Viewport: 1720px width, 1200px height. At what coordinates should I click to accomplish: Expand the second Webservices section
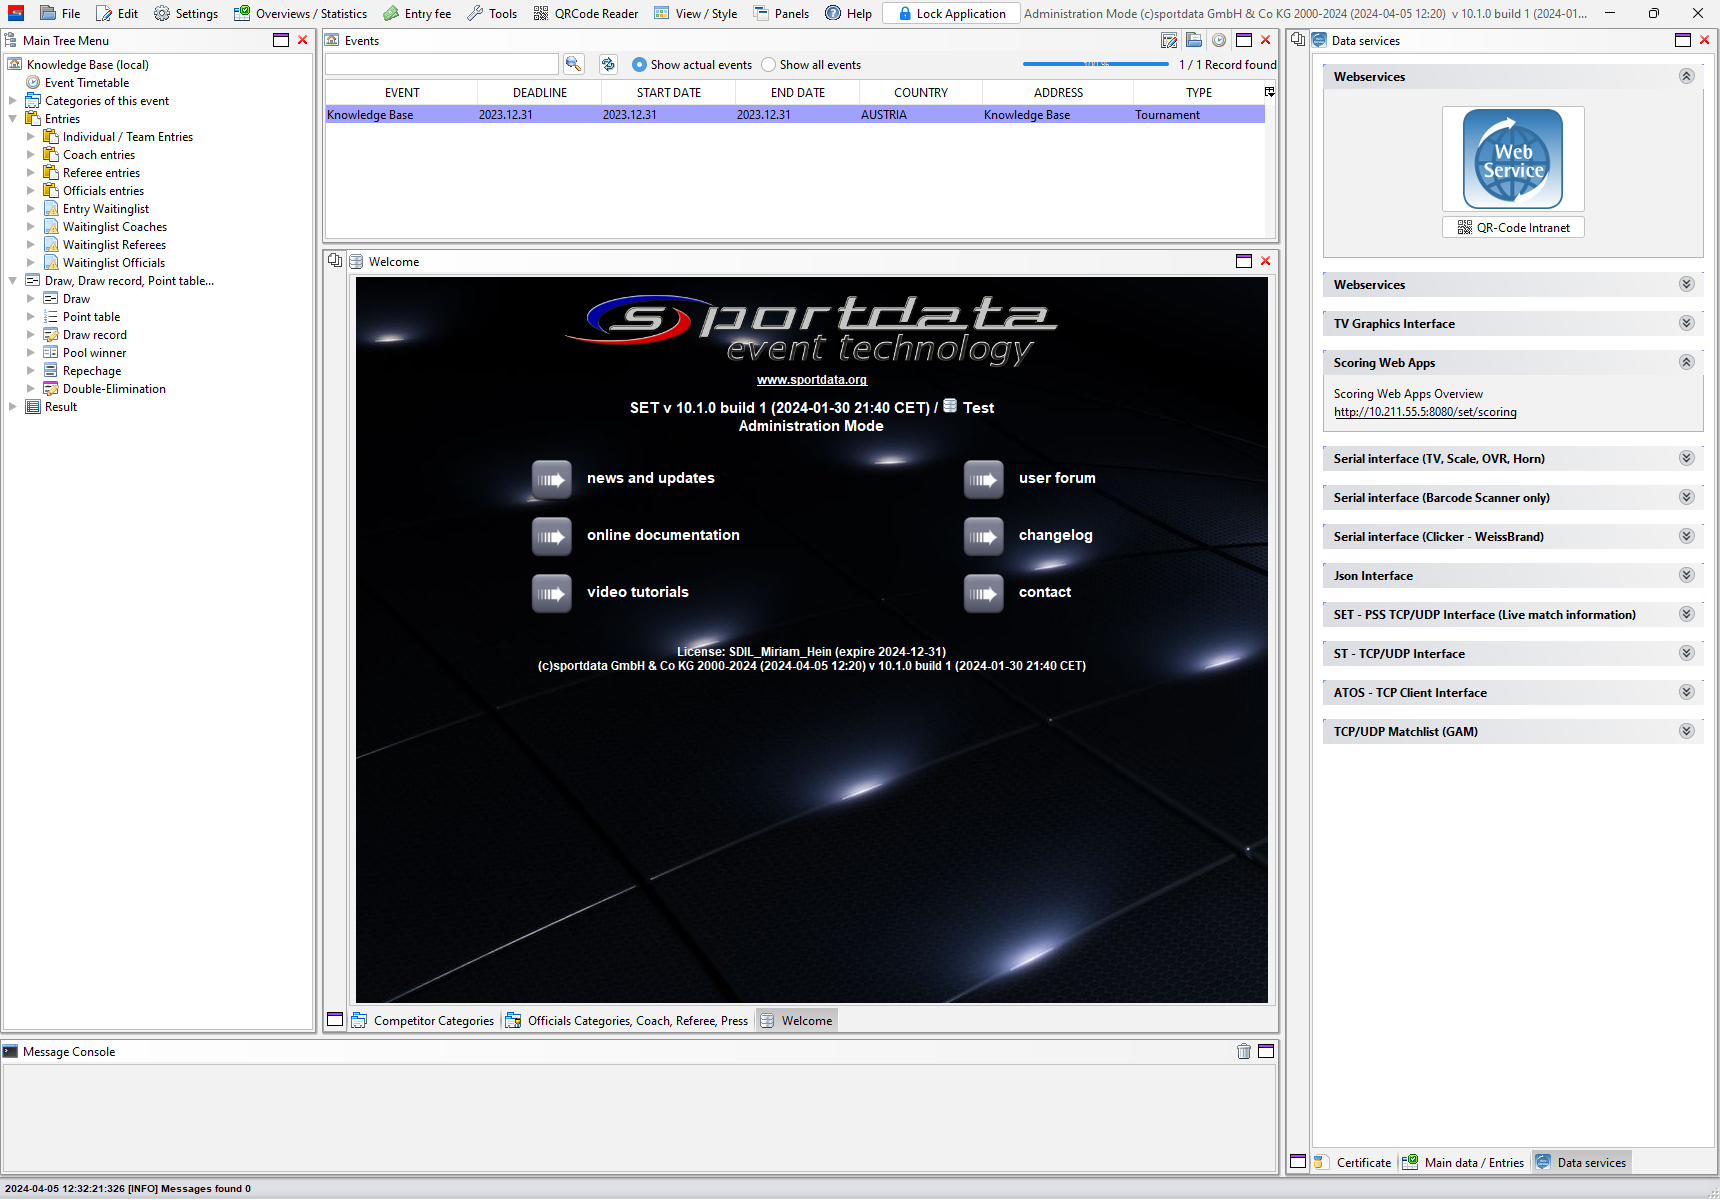coord(1686,284)
